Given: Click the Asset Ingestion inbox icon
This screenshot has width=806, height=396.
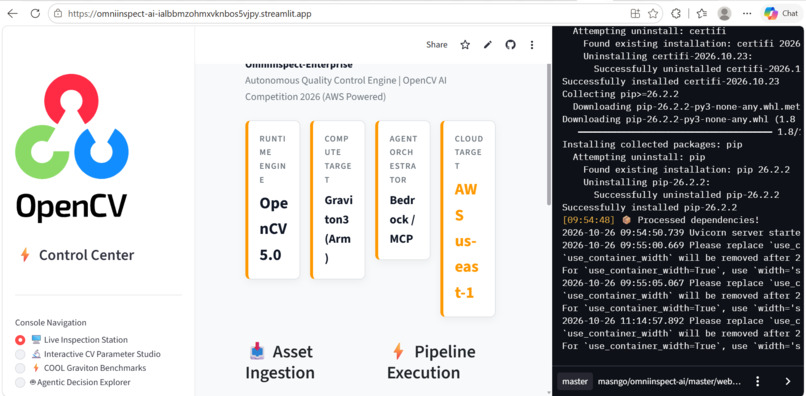Looking at the screenshot, I should point(257,352).
